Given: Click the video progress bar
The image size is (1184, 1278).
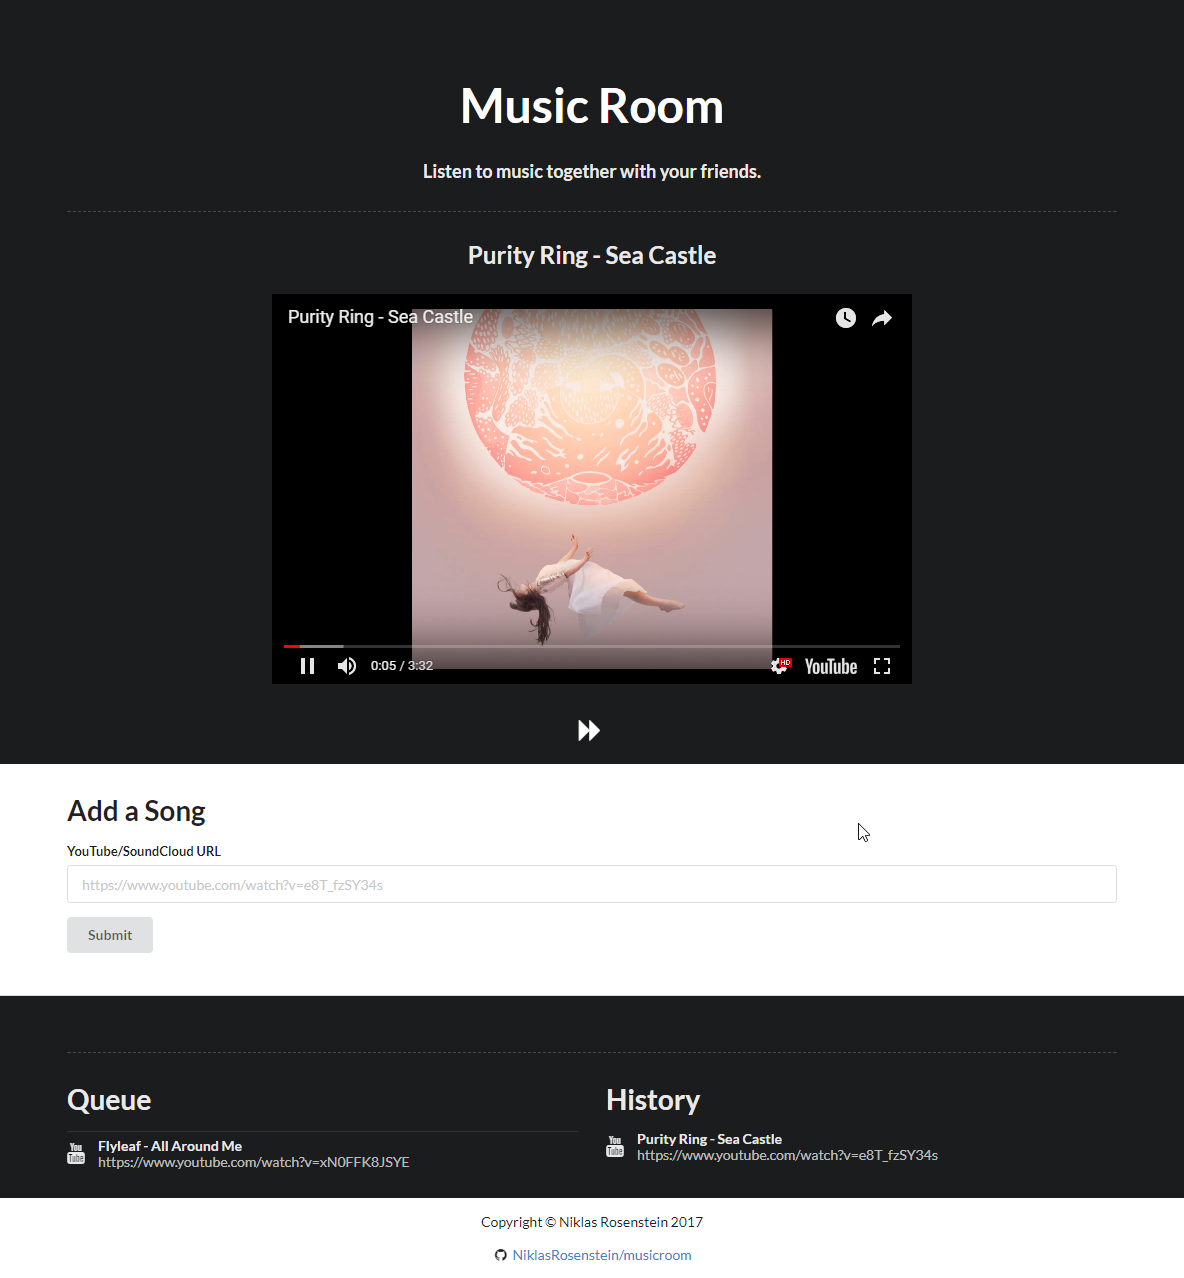Looking at the screenshot, I should 592,646.
